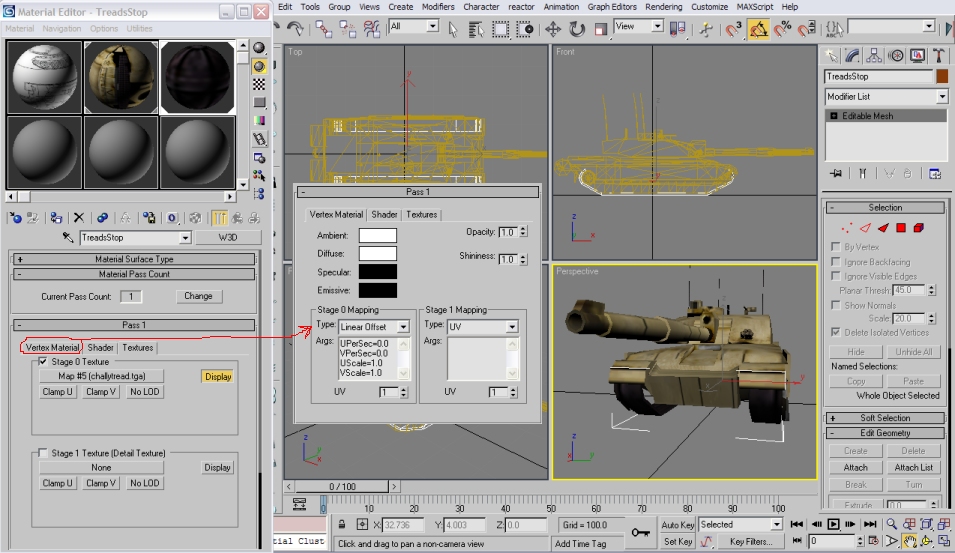955x553 pixels.
Task: Activate the Pan view hand tool
Action: [910, 541]
